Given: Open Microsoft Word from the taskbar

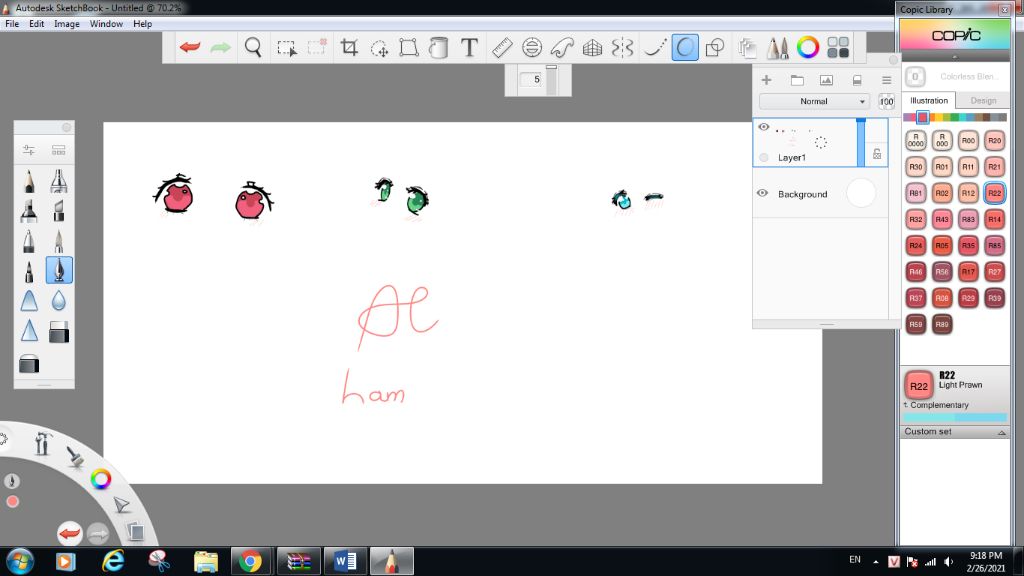Looking at the screenshot, I should coord(345,561).
